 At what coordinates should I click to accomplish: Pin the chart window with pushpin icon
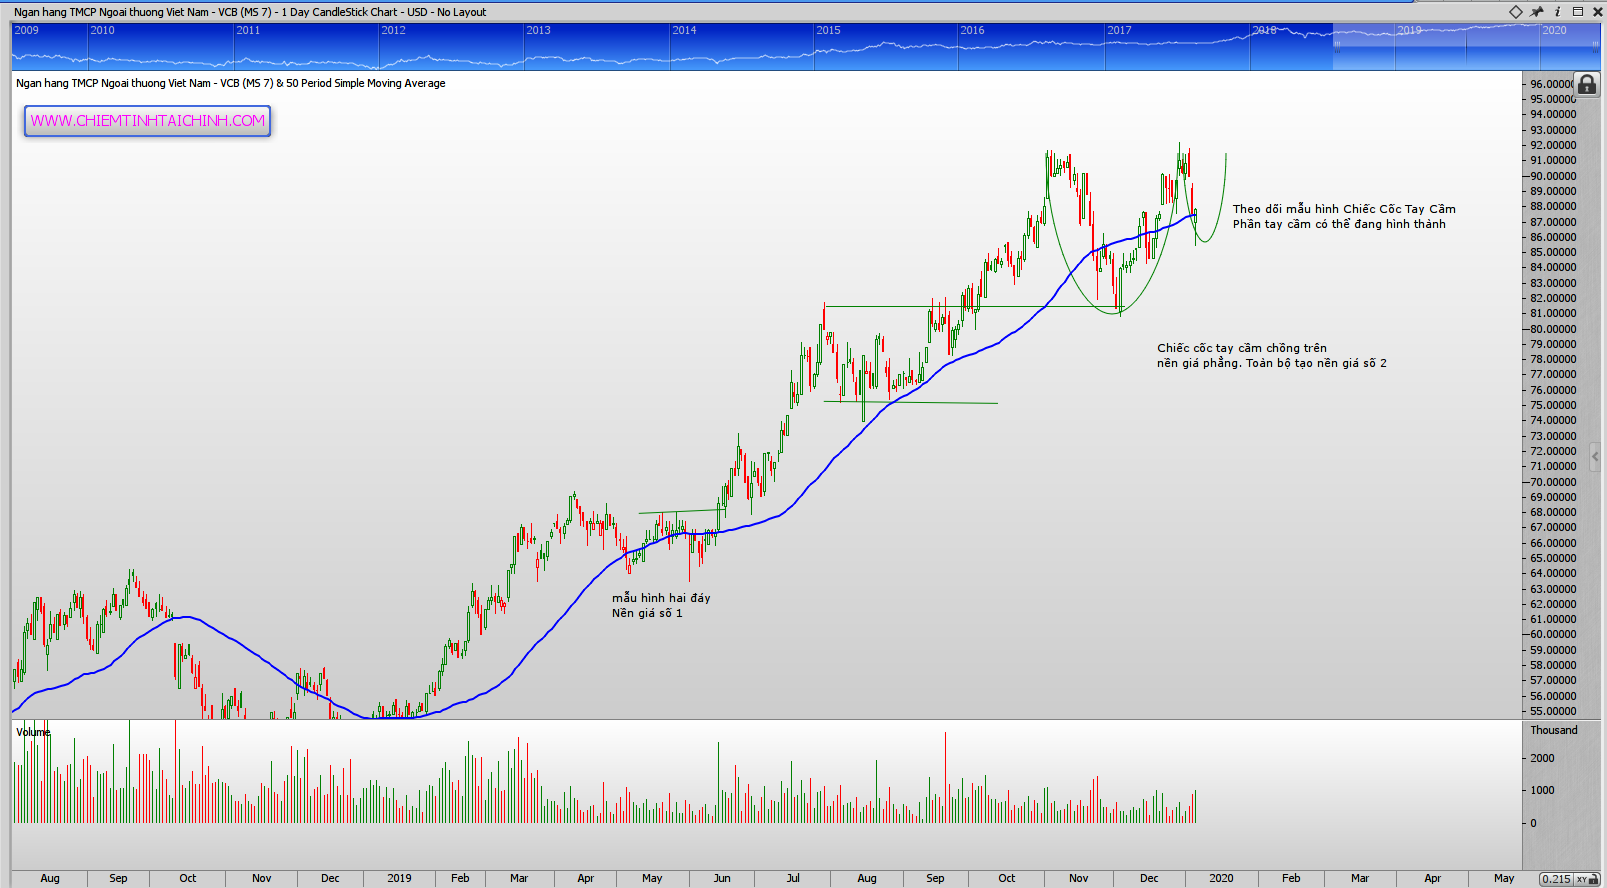pyautogui.click(x=1537, y=12)
